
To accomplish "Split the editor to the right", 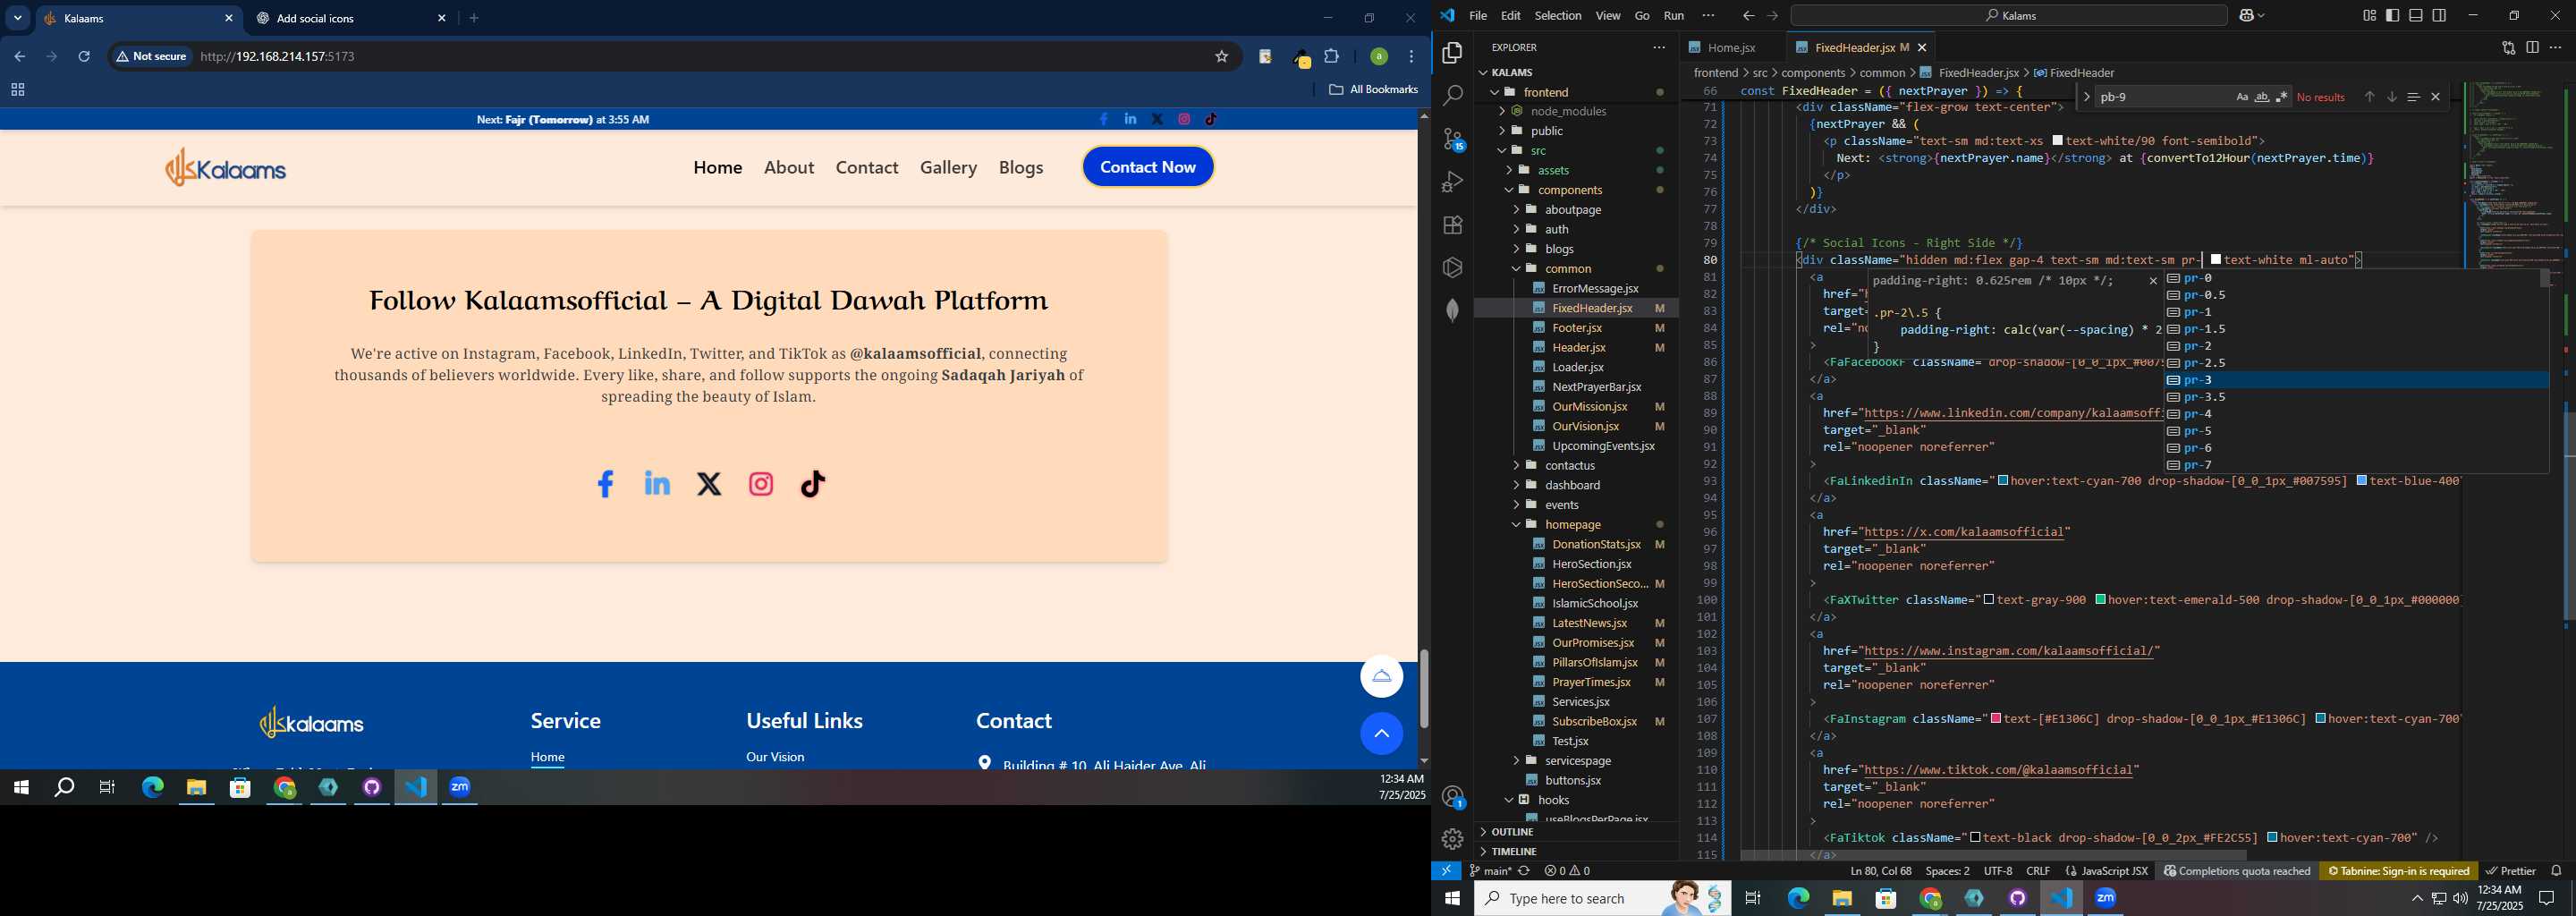I will coord(2532,47).
